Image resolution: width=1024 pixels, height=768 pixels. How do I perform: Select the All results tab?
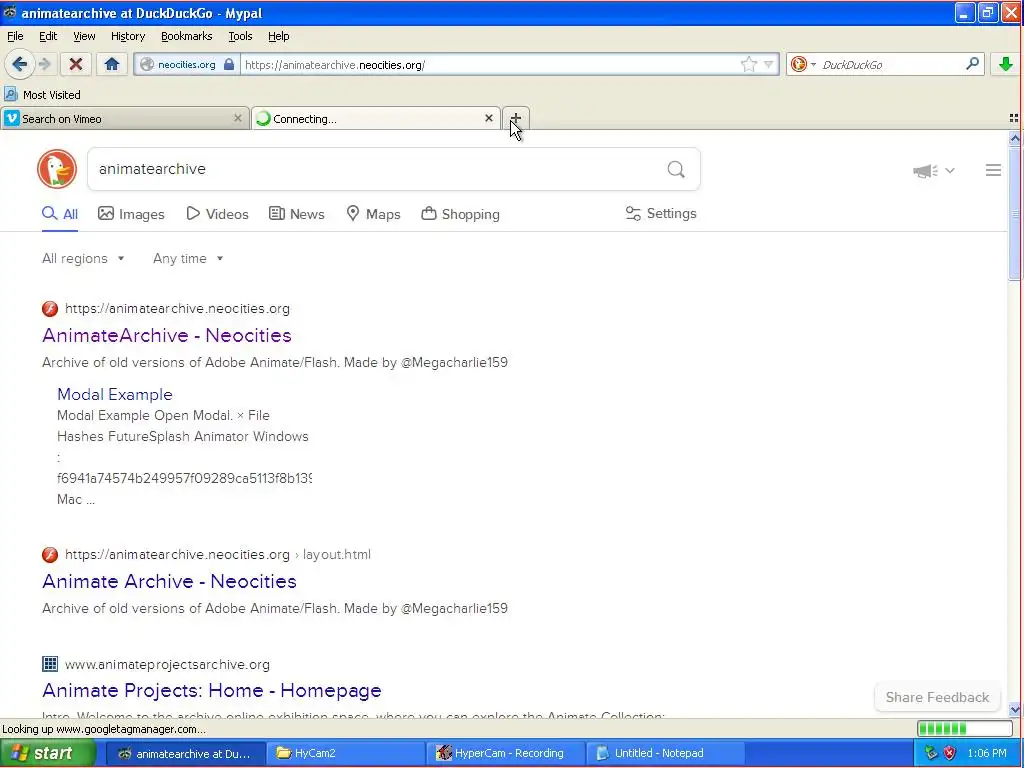[x=60, y=214]
